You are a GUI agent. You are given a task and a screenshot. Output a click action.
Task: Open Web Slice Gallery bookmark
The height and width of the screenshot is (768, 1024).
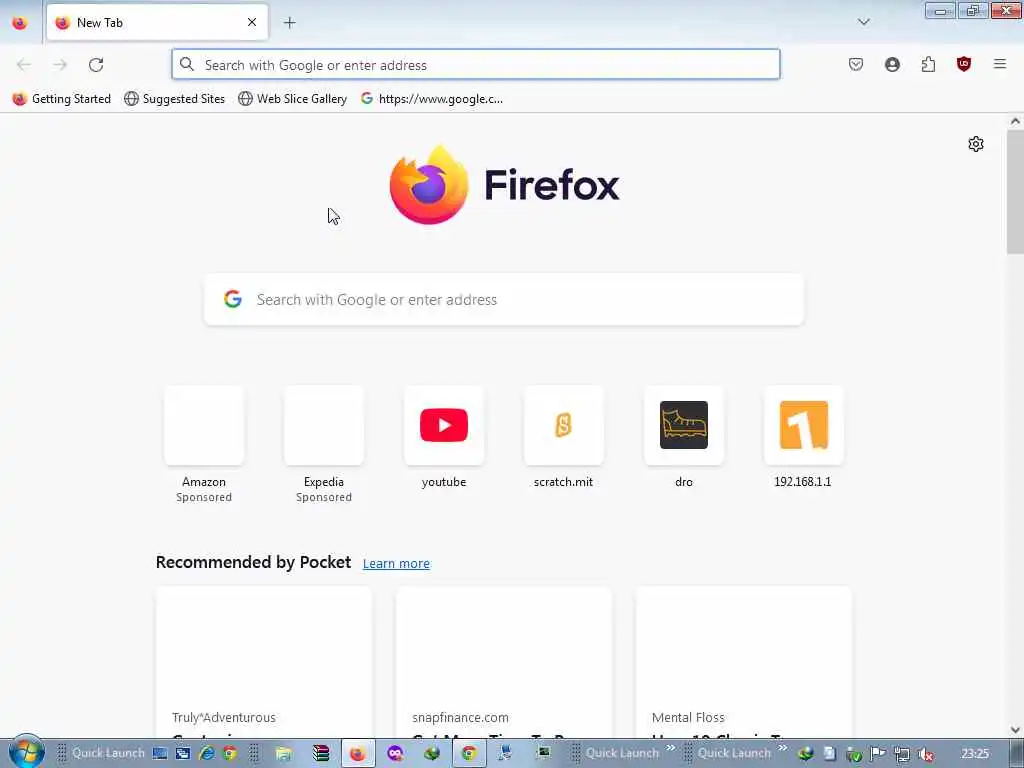293,99
